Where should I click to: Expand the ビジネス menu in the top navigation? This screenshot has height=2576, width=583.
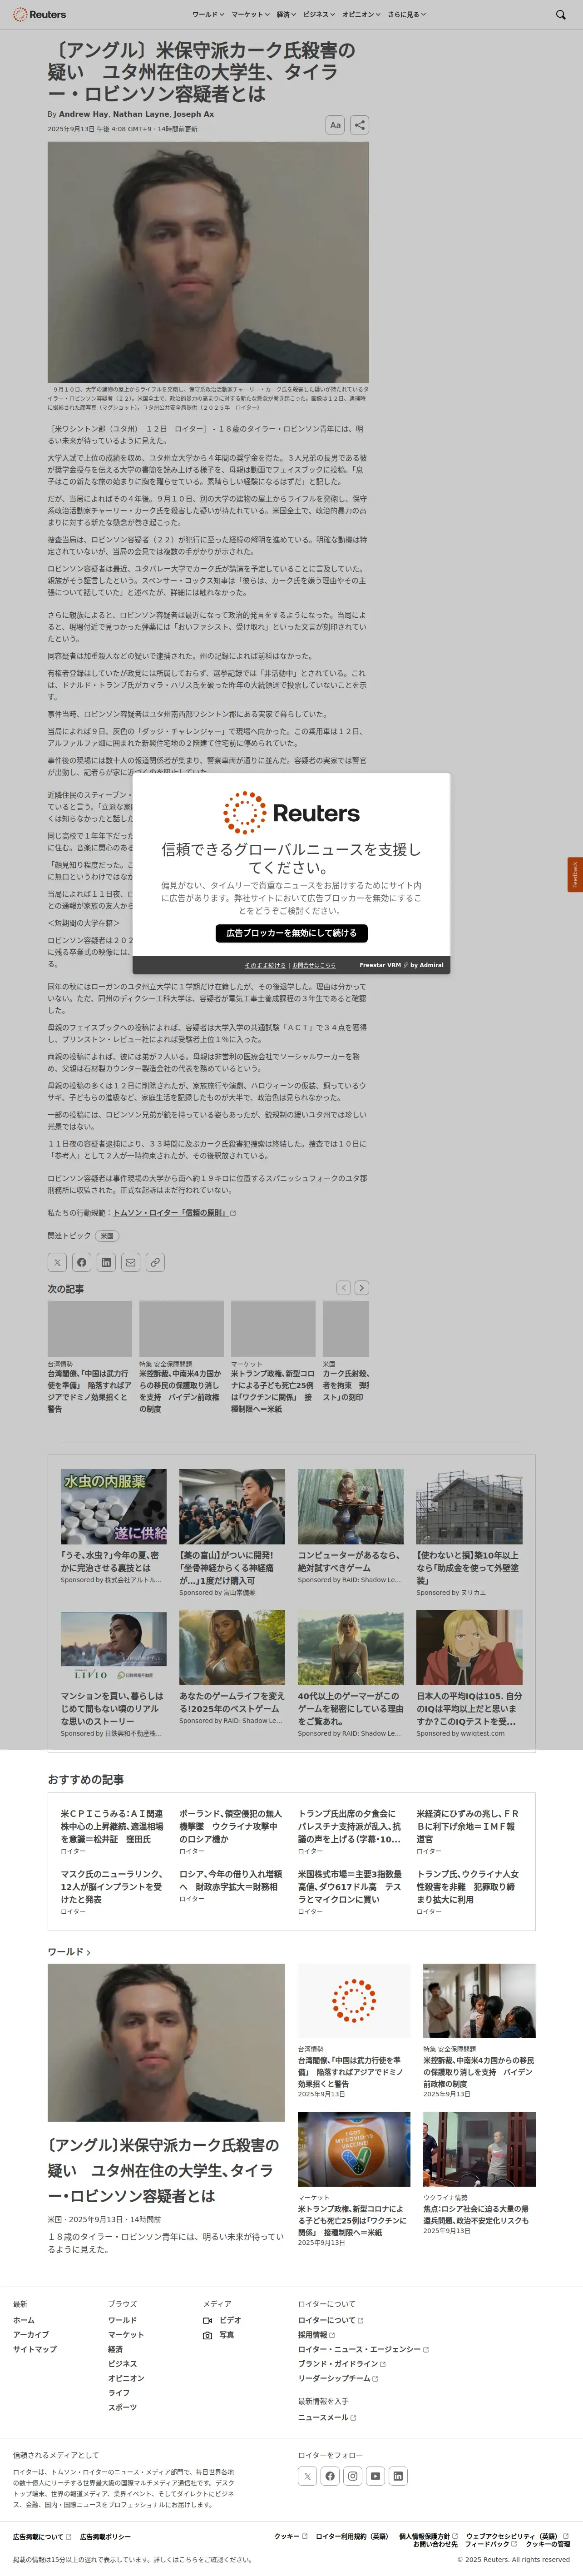(x=319, y=15)
